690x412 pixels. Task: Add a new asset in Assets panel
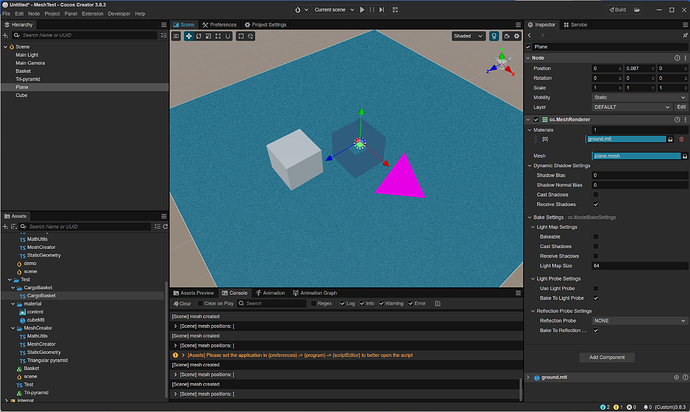pyautogui.click(x=5, y=227)
